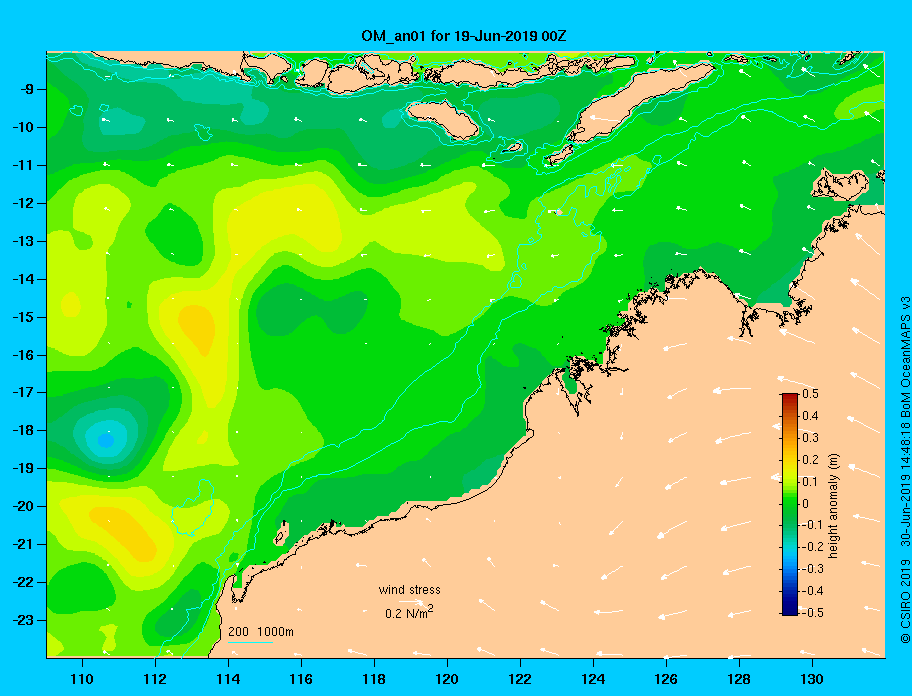
Task: Click the latitude axis label "-19"
Action: [x=23, y=469]
